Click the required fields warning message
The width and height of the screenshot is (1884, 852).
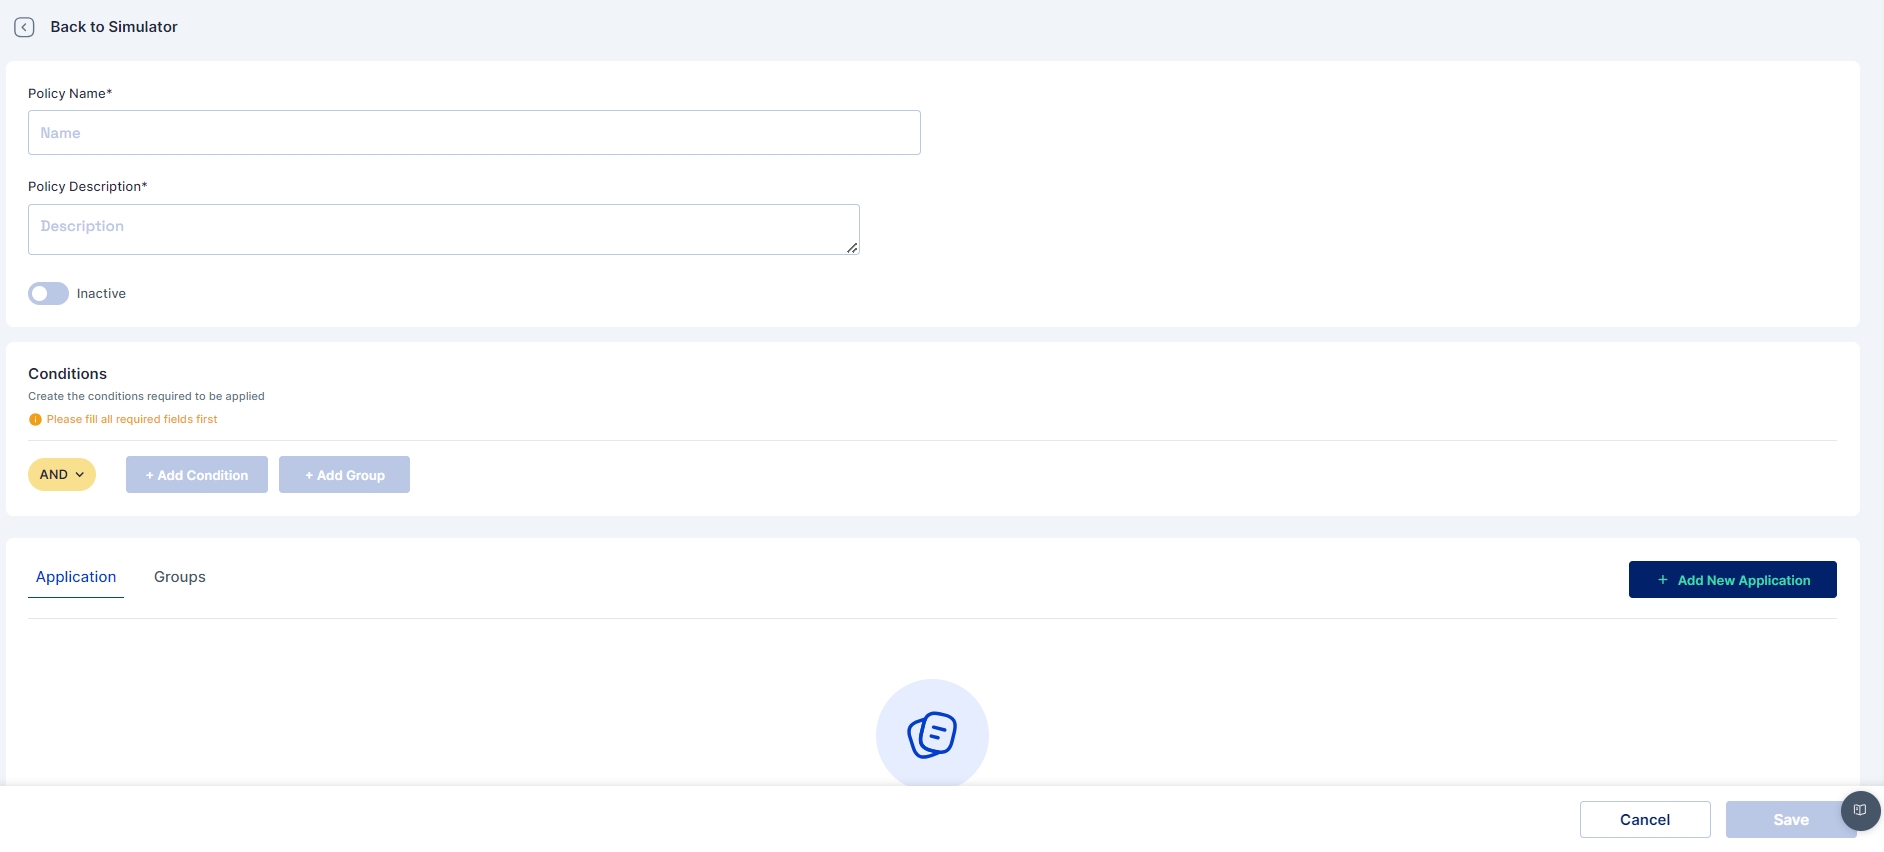(x=132, y=420)
